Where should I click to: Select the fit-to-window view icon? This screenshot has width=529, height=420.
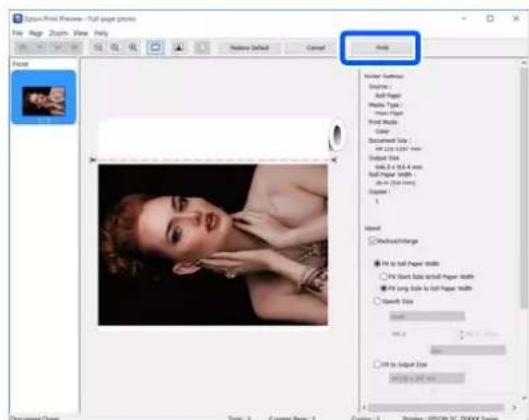click(x=155, y=48)
